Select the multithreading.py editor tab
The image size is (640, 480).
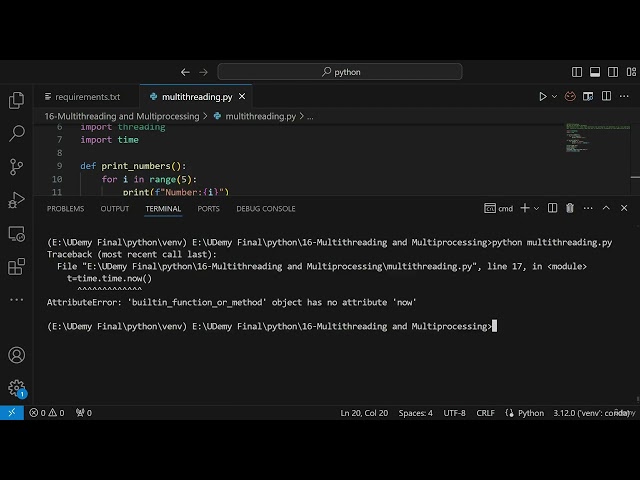point(197,97)
